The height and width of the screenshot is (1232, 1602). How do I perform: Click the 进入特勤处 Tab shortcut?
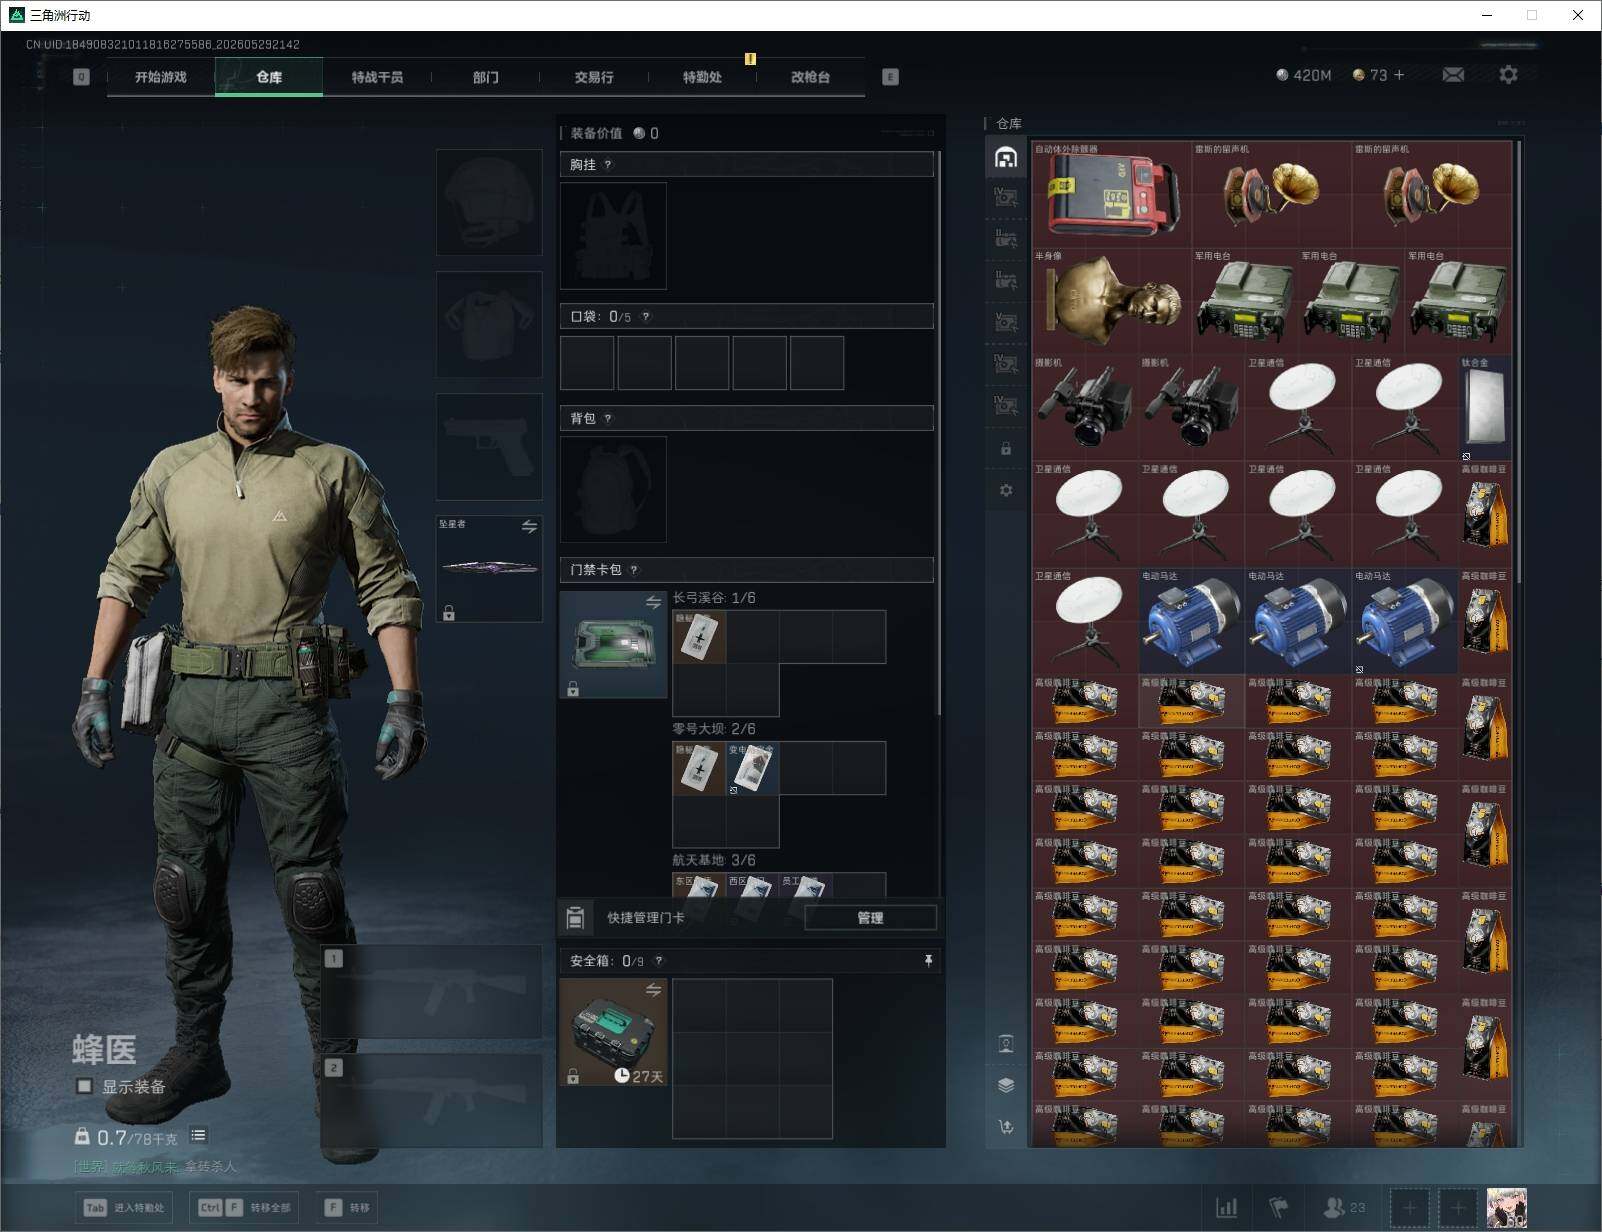pos(124,1207)
